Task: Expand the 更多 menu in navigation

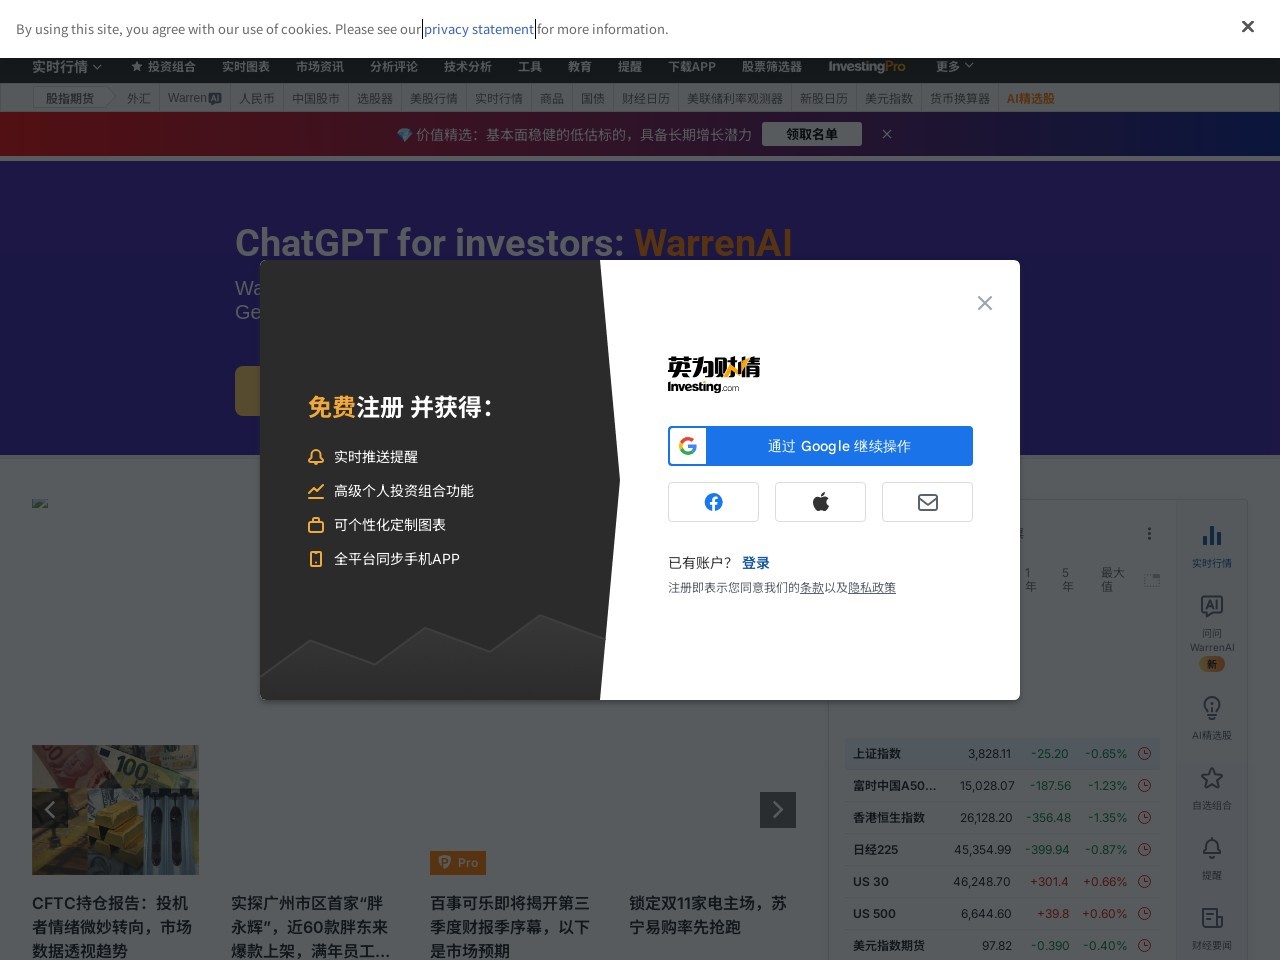Action: coord(954,67)
